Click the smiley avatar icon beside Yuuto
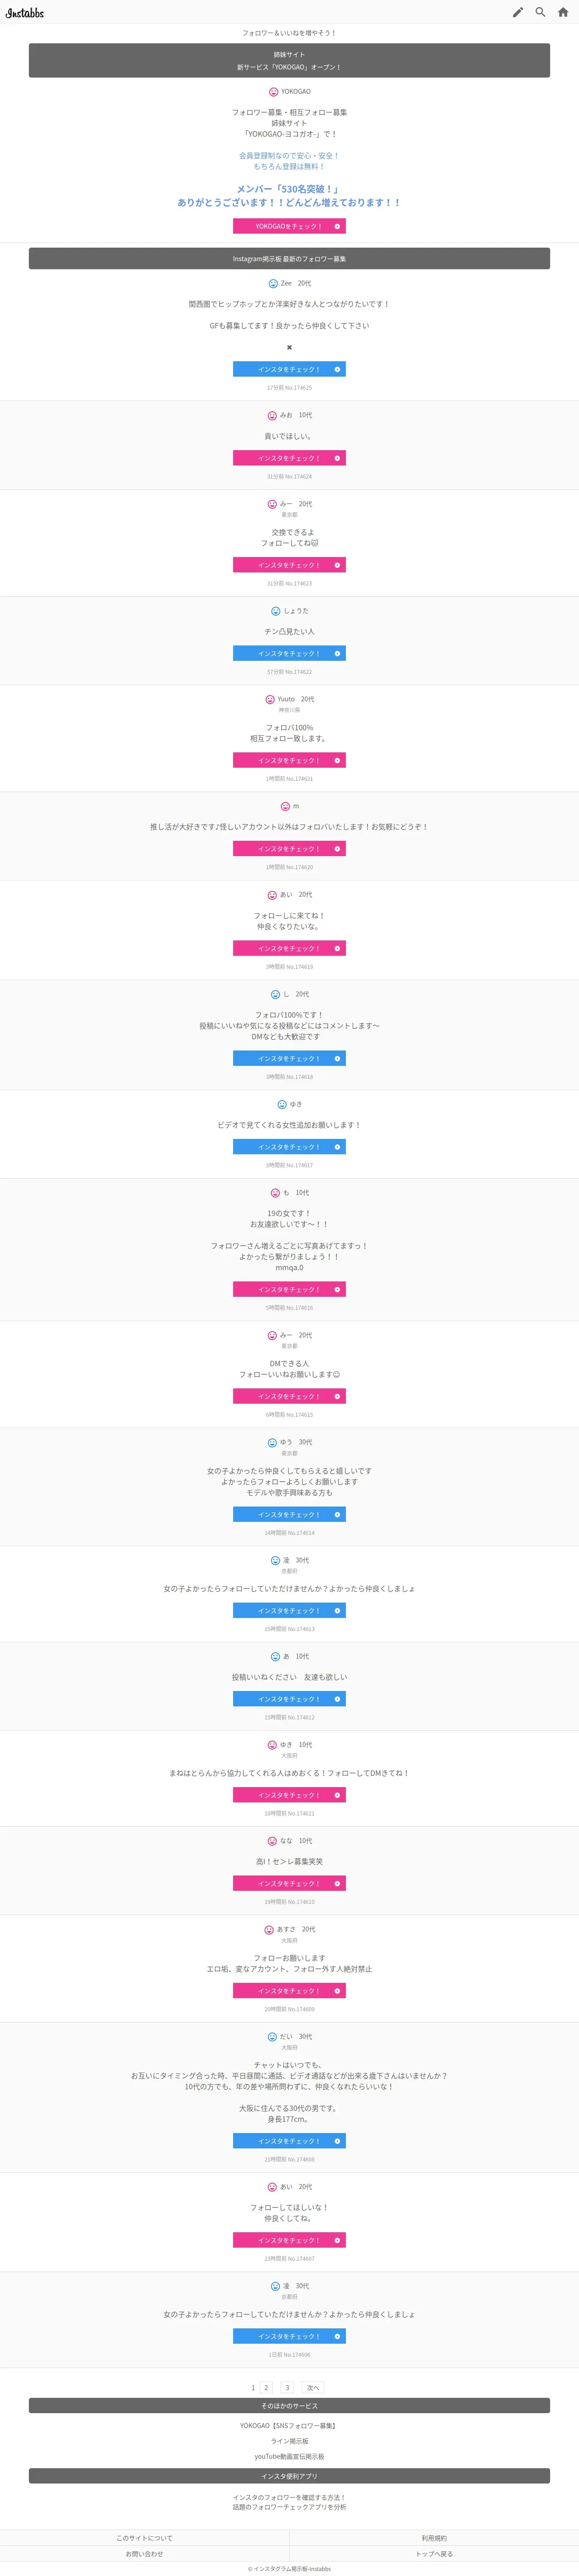 pyautogui.click(x=270, y=700)
